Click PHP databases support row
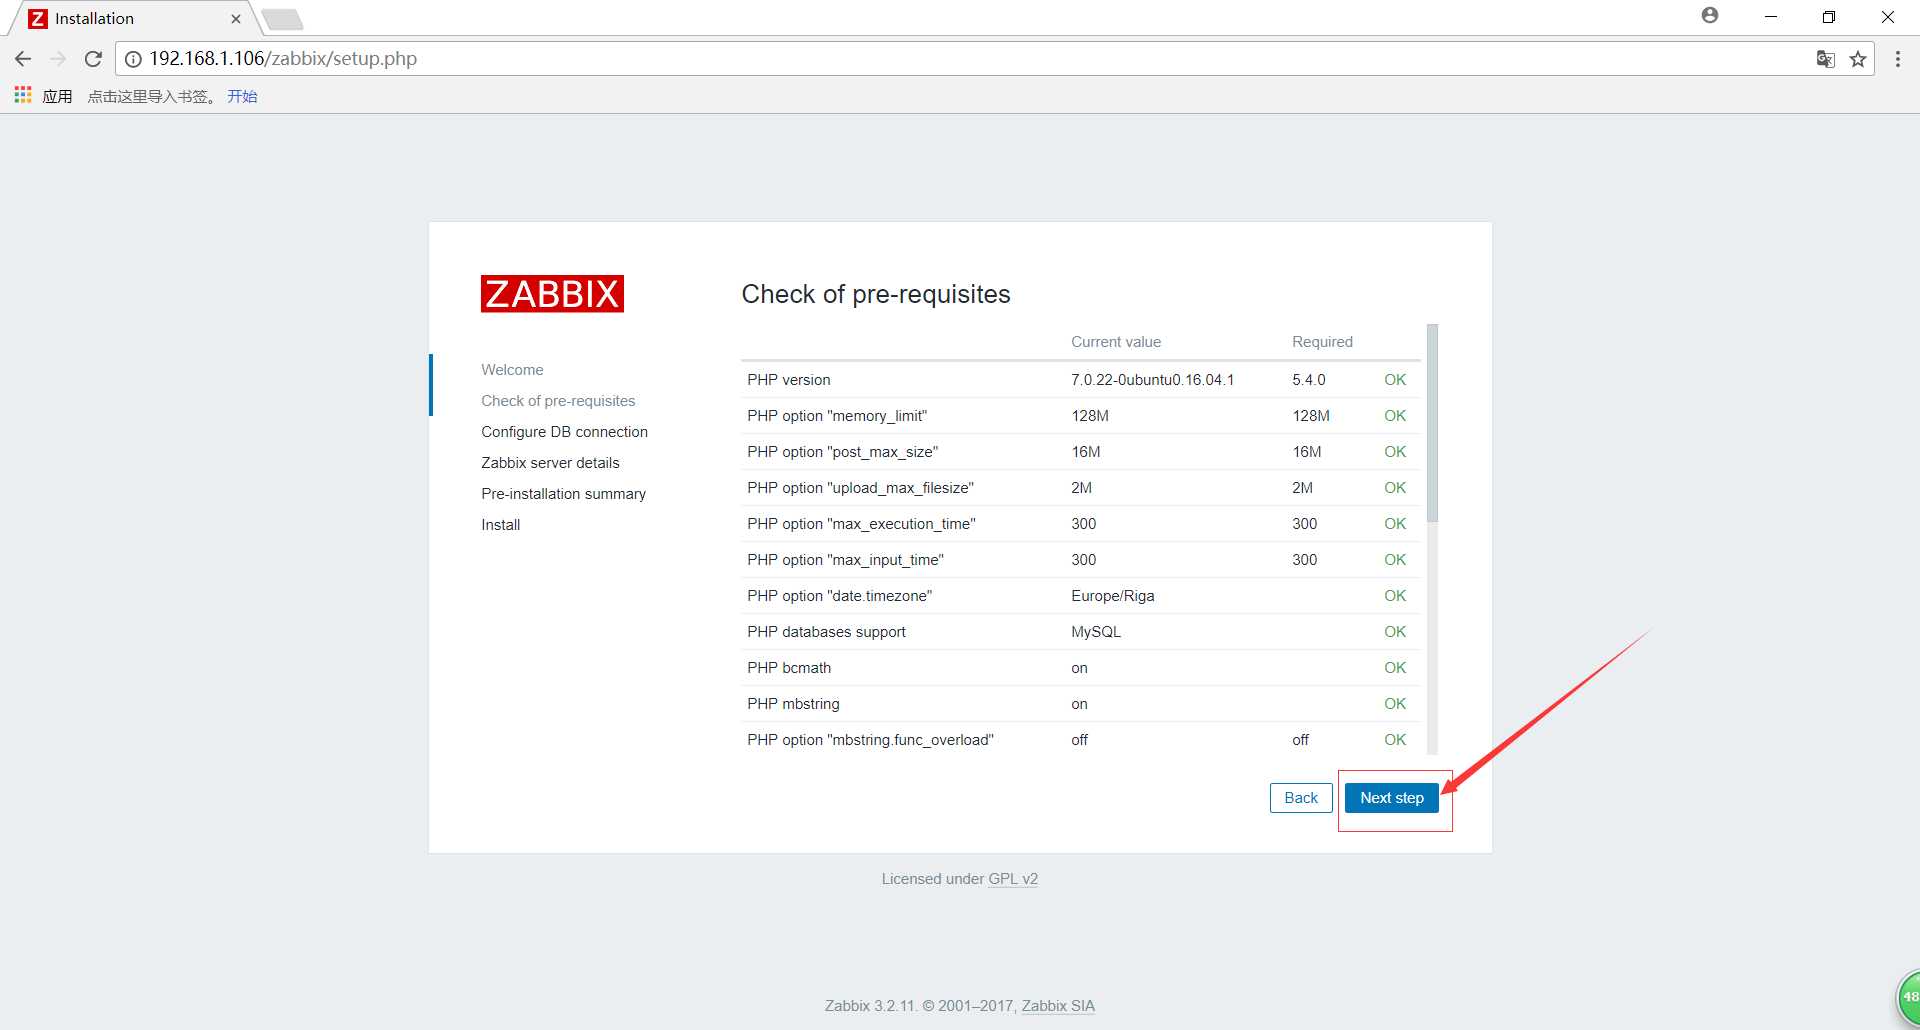This screenshot has width=1920, height=1030. coord(1080,632)
